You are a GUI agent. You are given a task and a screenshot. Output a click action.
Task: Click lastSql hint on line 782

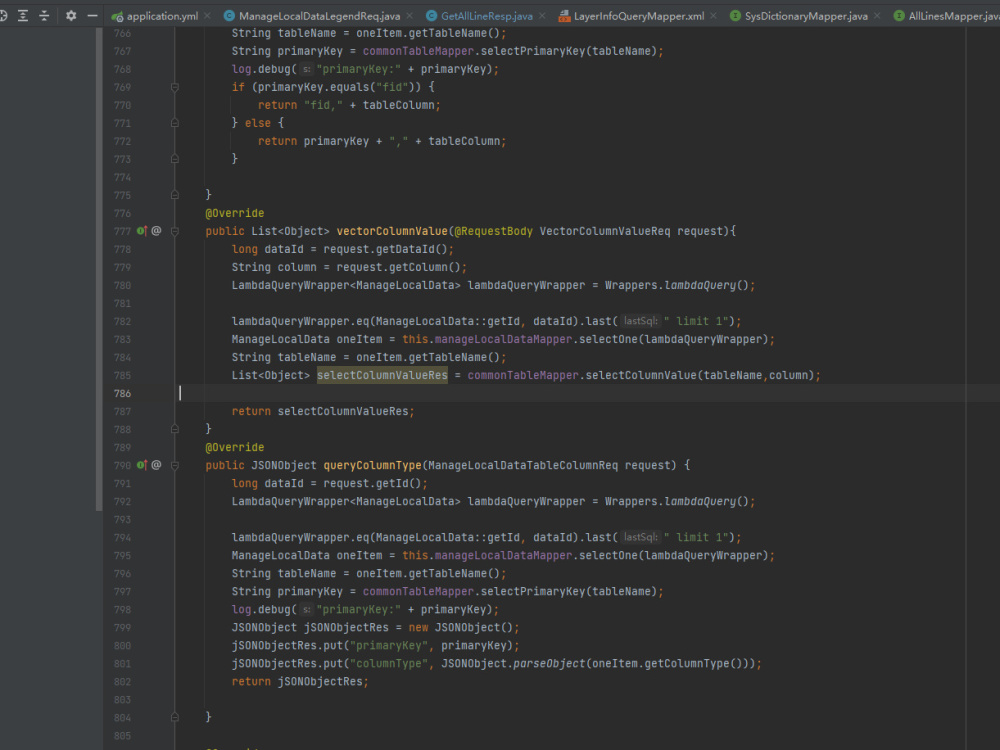click(640, 321)
